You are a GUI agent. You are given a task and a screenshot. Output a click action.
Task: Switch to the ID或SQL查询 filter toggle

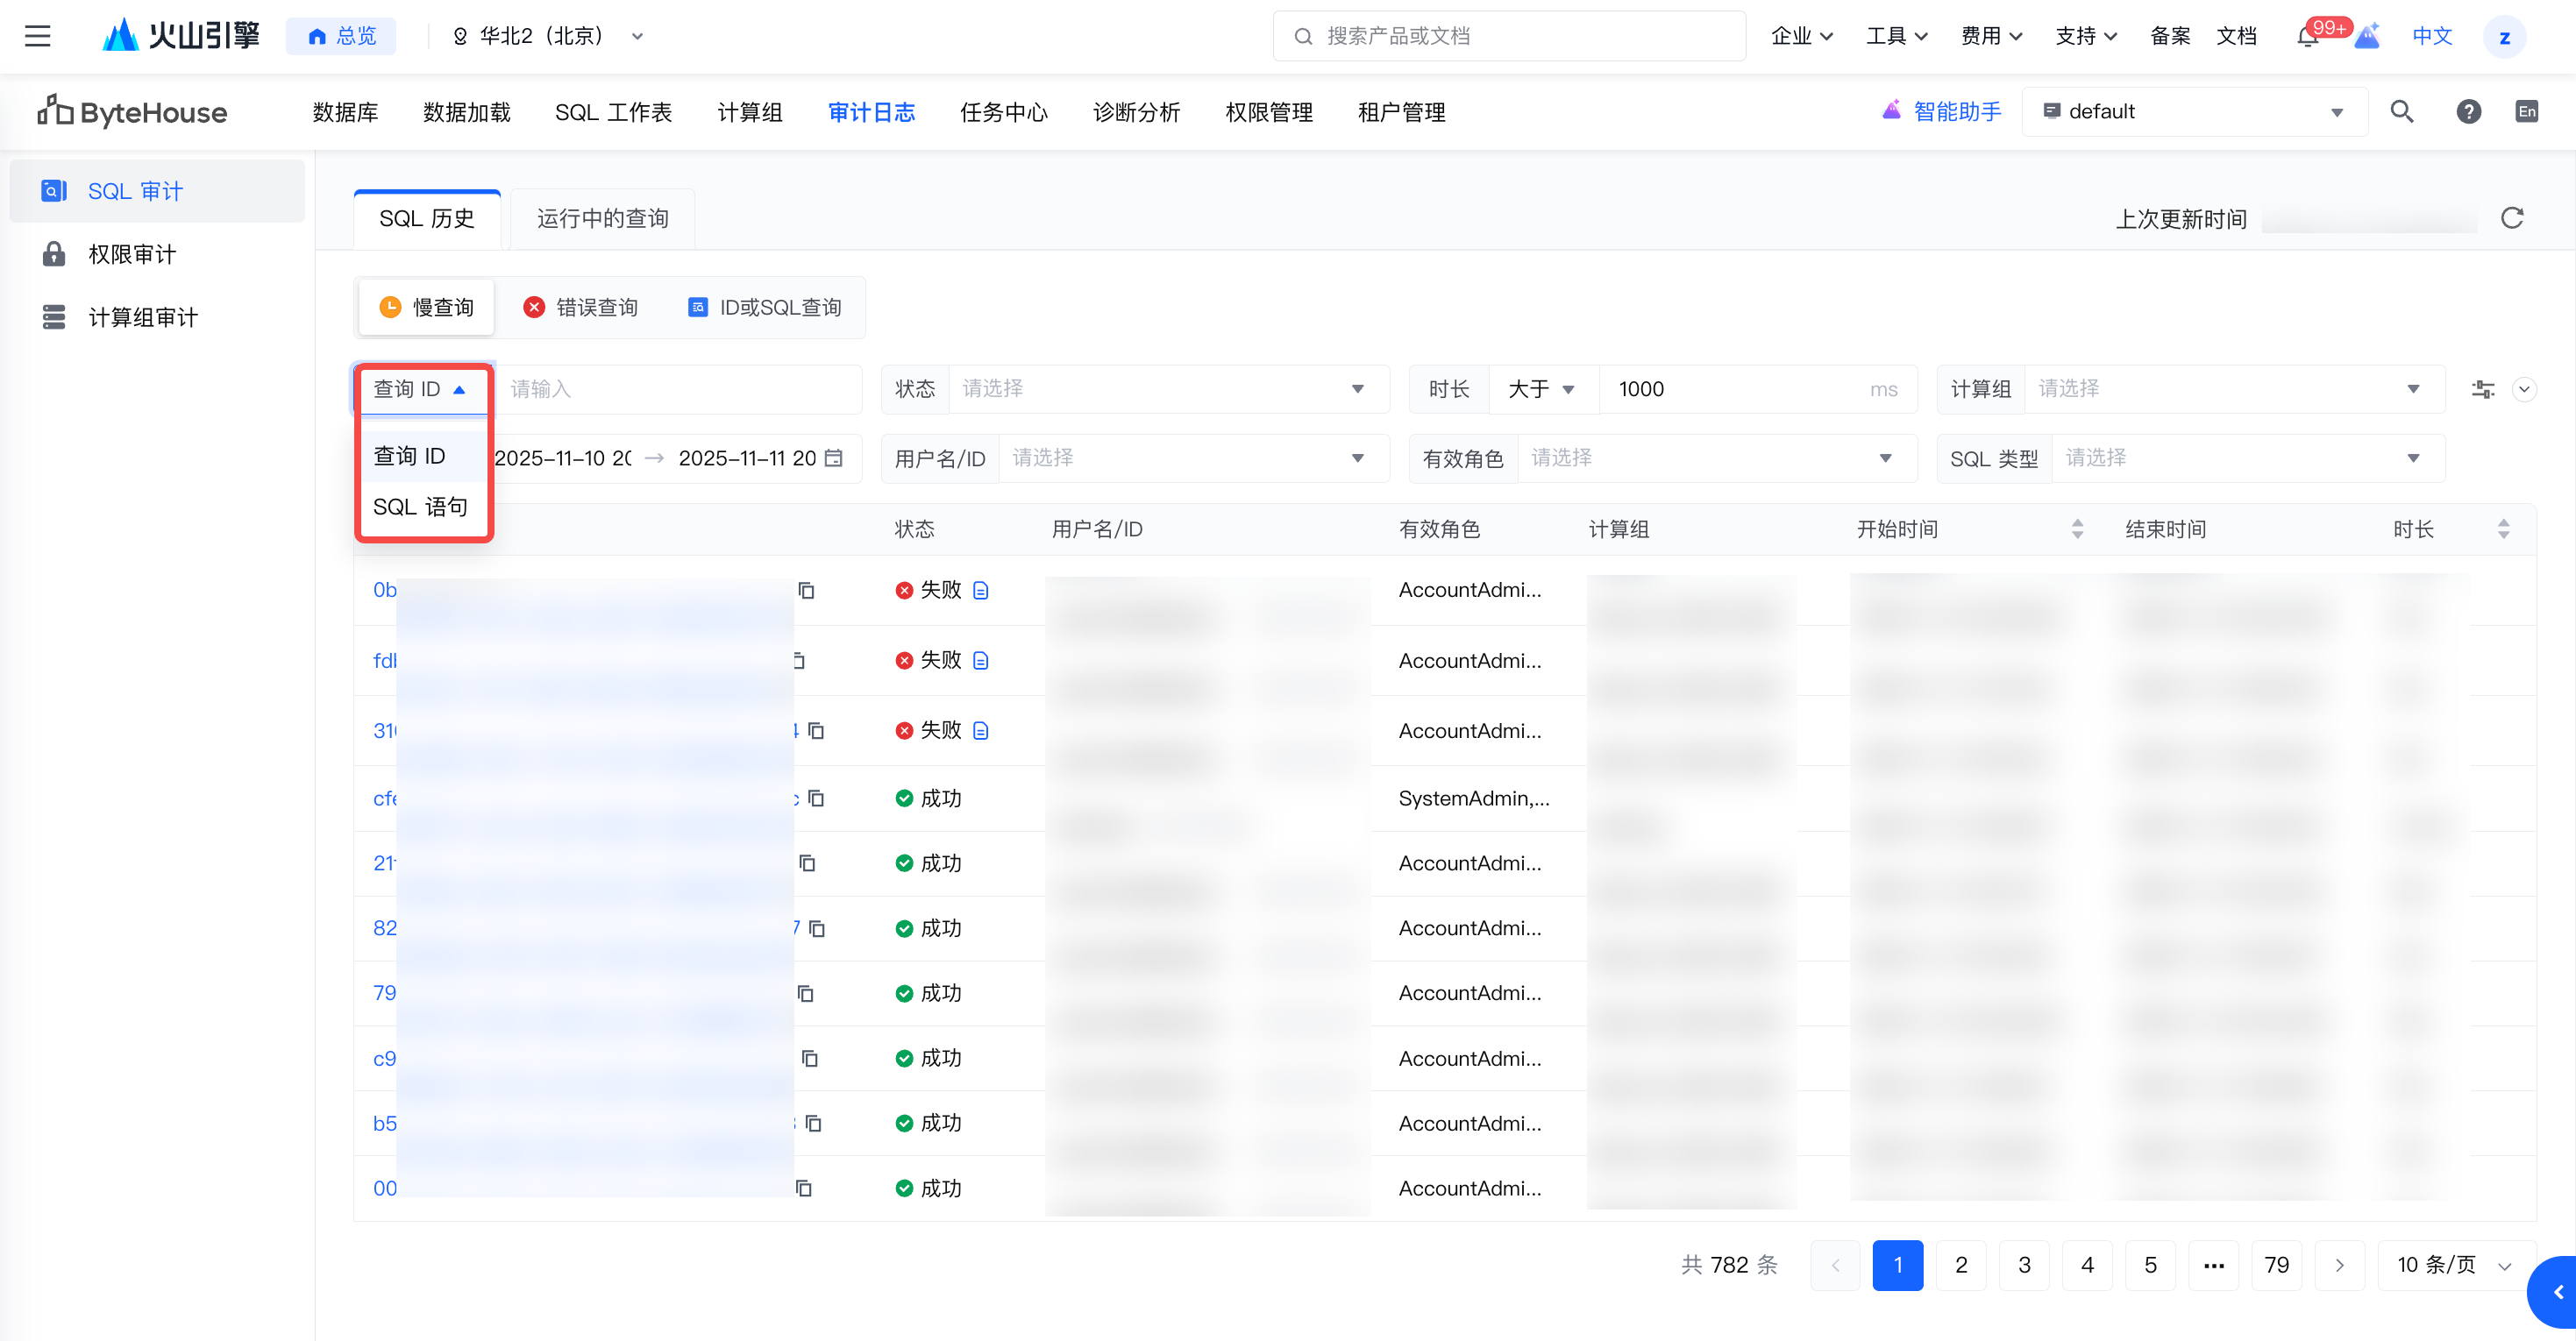click(765, 307)
